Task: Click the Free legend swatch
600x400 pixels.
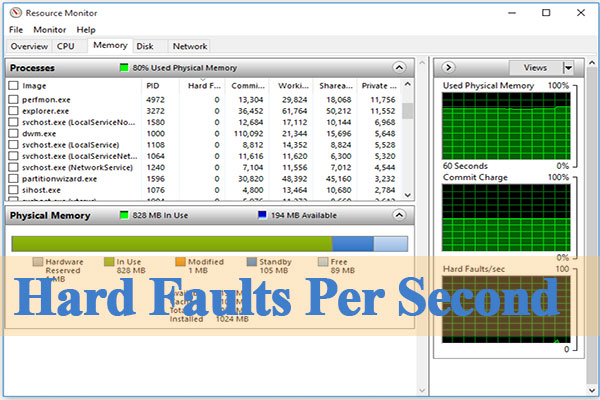Action: point(323,262)
